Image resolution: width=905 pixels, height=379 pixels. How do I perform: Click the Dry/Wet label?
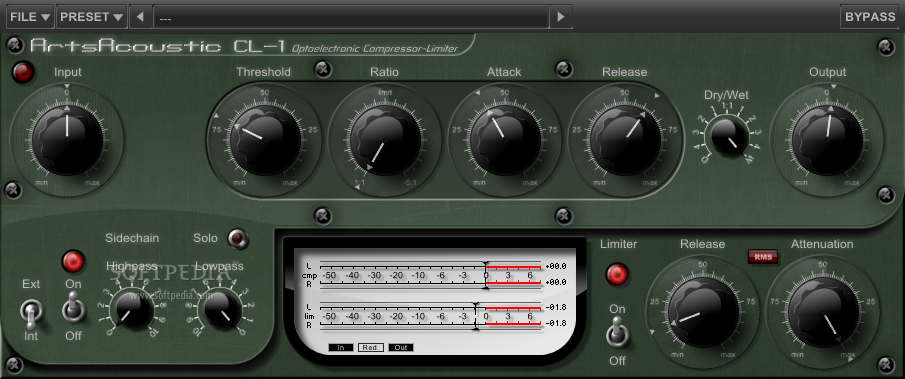[x=727, y=95]
